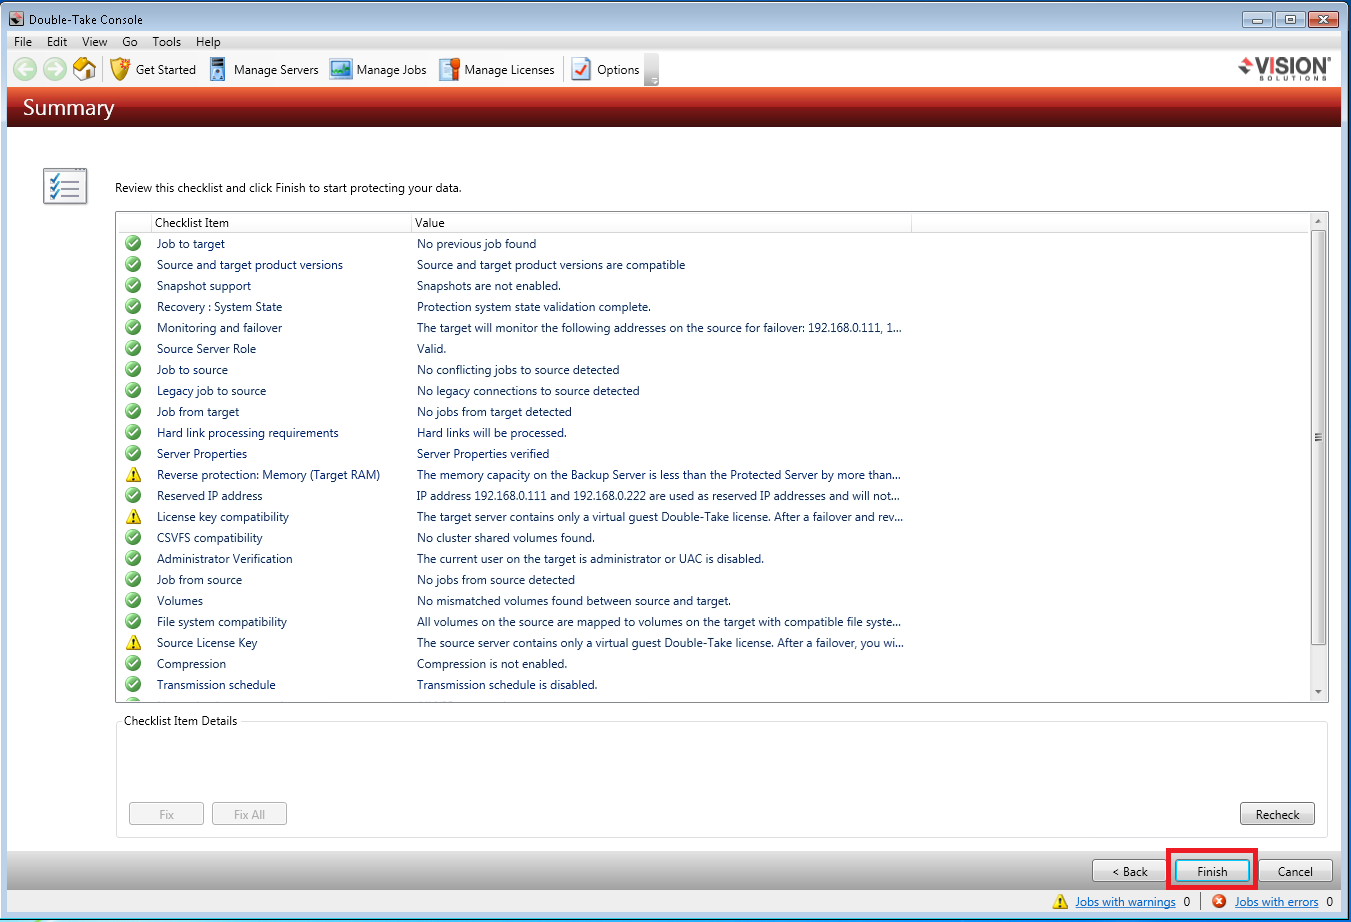The image size is (1351, 922).
Task: Open the Tools menu
Action: coord(166,42)
